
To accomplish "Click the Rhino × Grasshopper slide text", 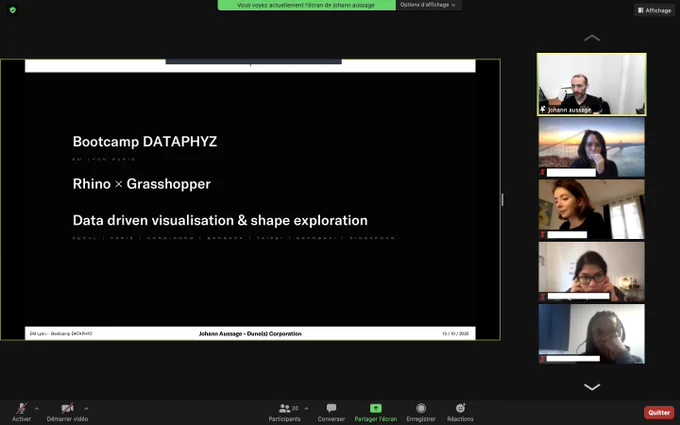I will tap(142, 184).
